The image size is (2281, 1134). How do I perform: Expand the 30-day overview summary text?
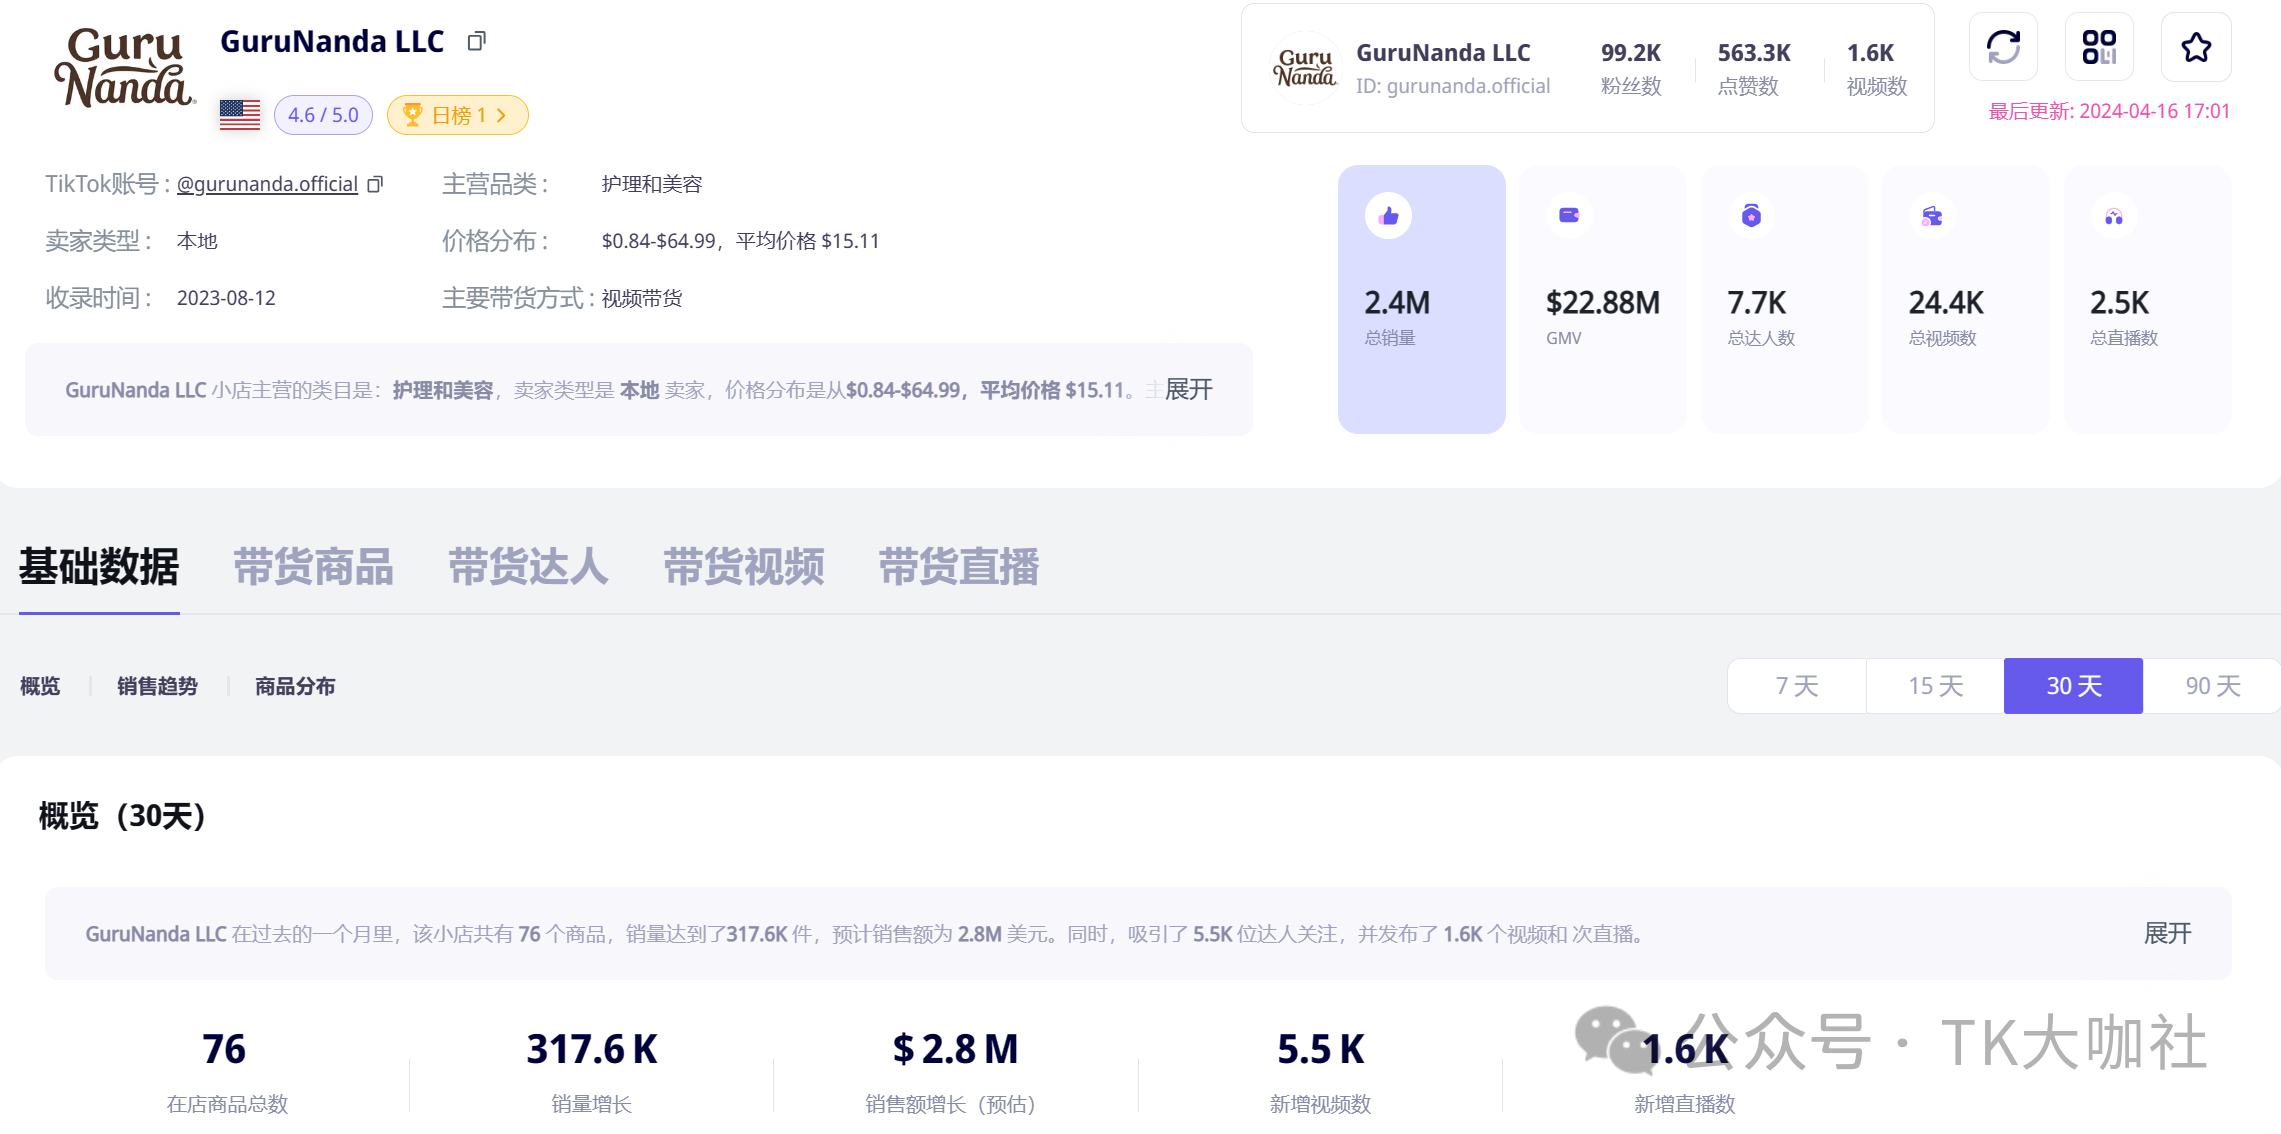[x=2167, y=933]
